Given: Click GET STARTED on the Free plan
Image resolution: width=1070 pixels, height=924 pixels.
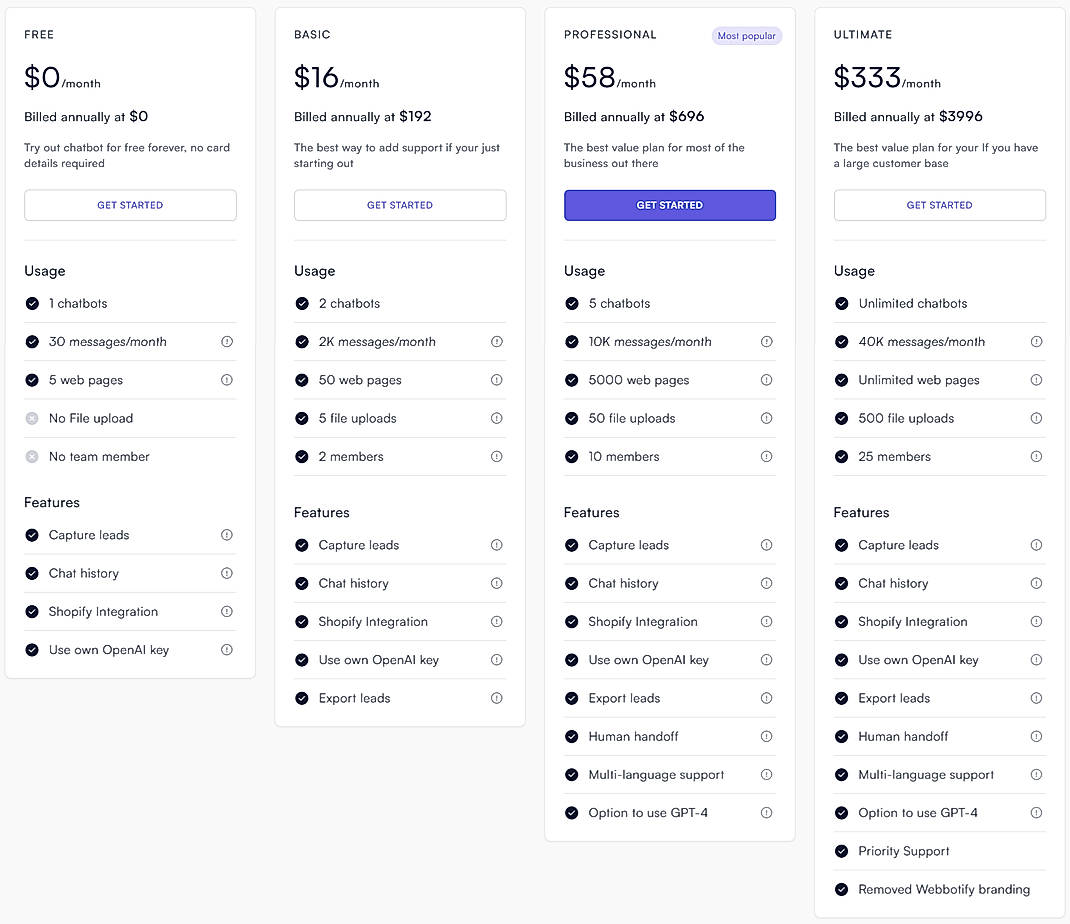Looking at the screenshot, I should coord(129,205).
